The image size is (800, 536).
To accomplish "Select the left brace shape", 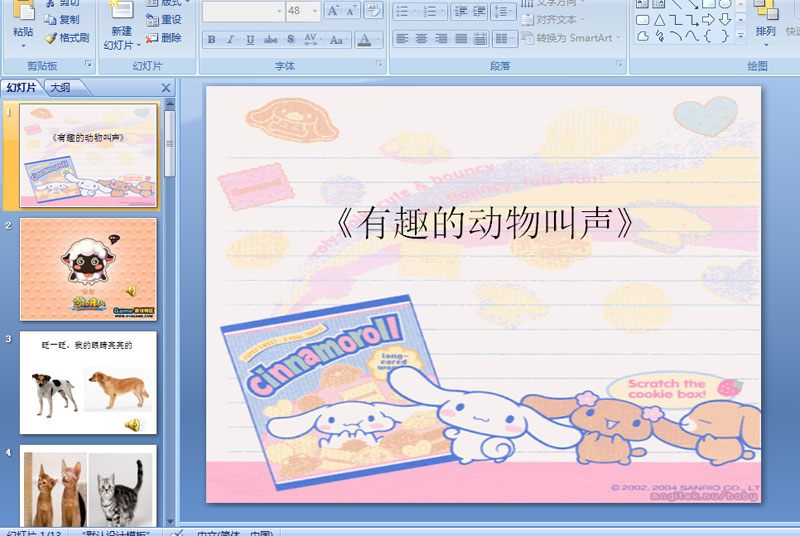I will click(708, 36).
